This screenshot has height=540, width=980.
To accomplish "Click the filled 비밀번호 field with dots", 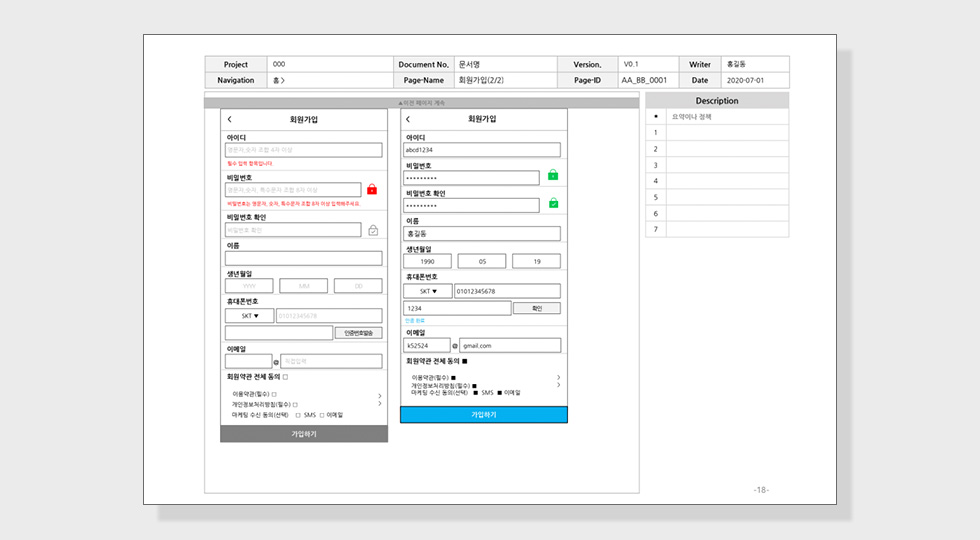I will click(x=471, y=178).
